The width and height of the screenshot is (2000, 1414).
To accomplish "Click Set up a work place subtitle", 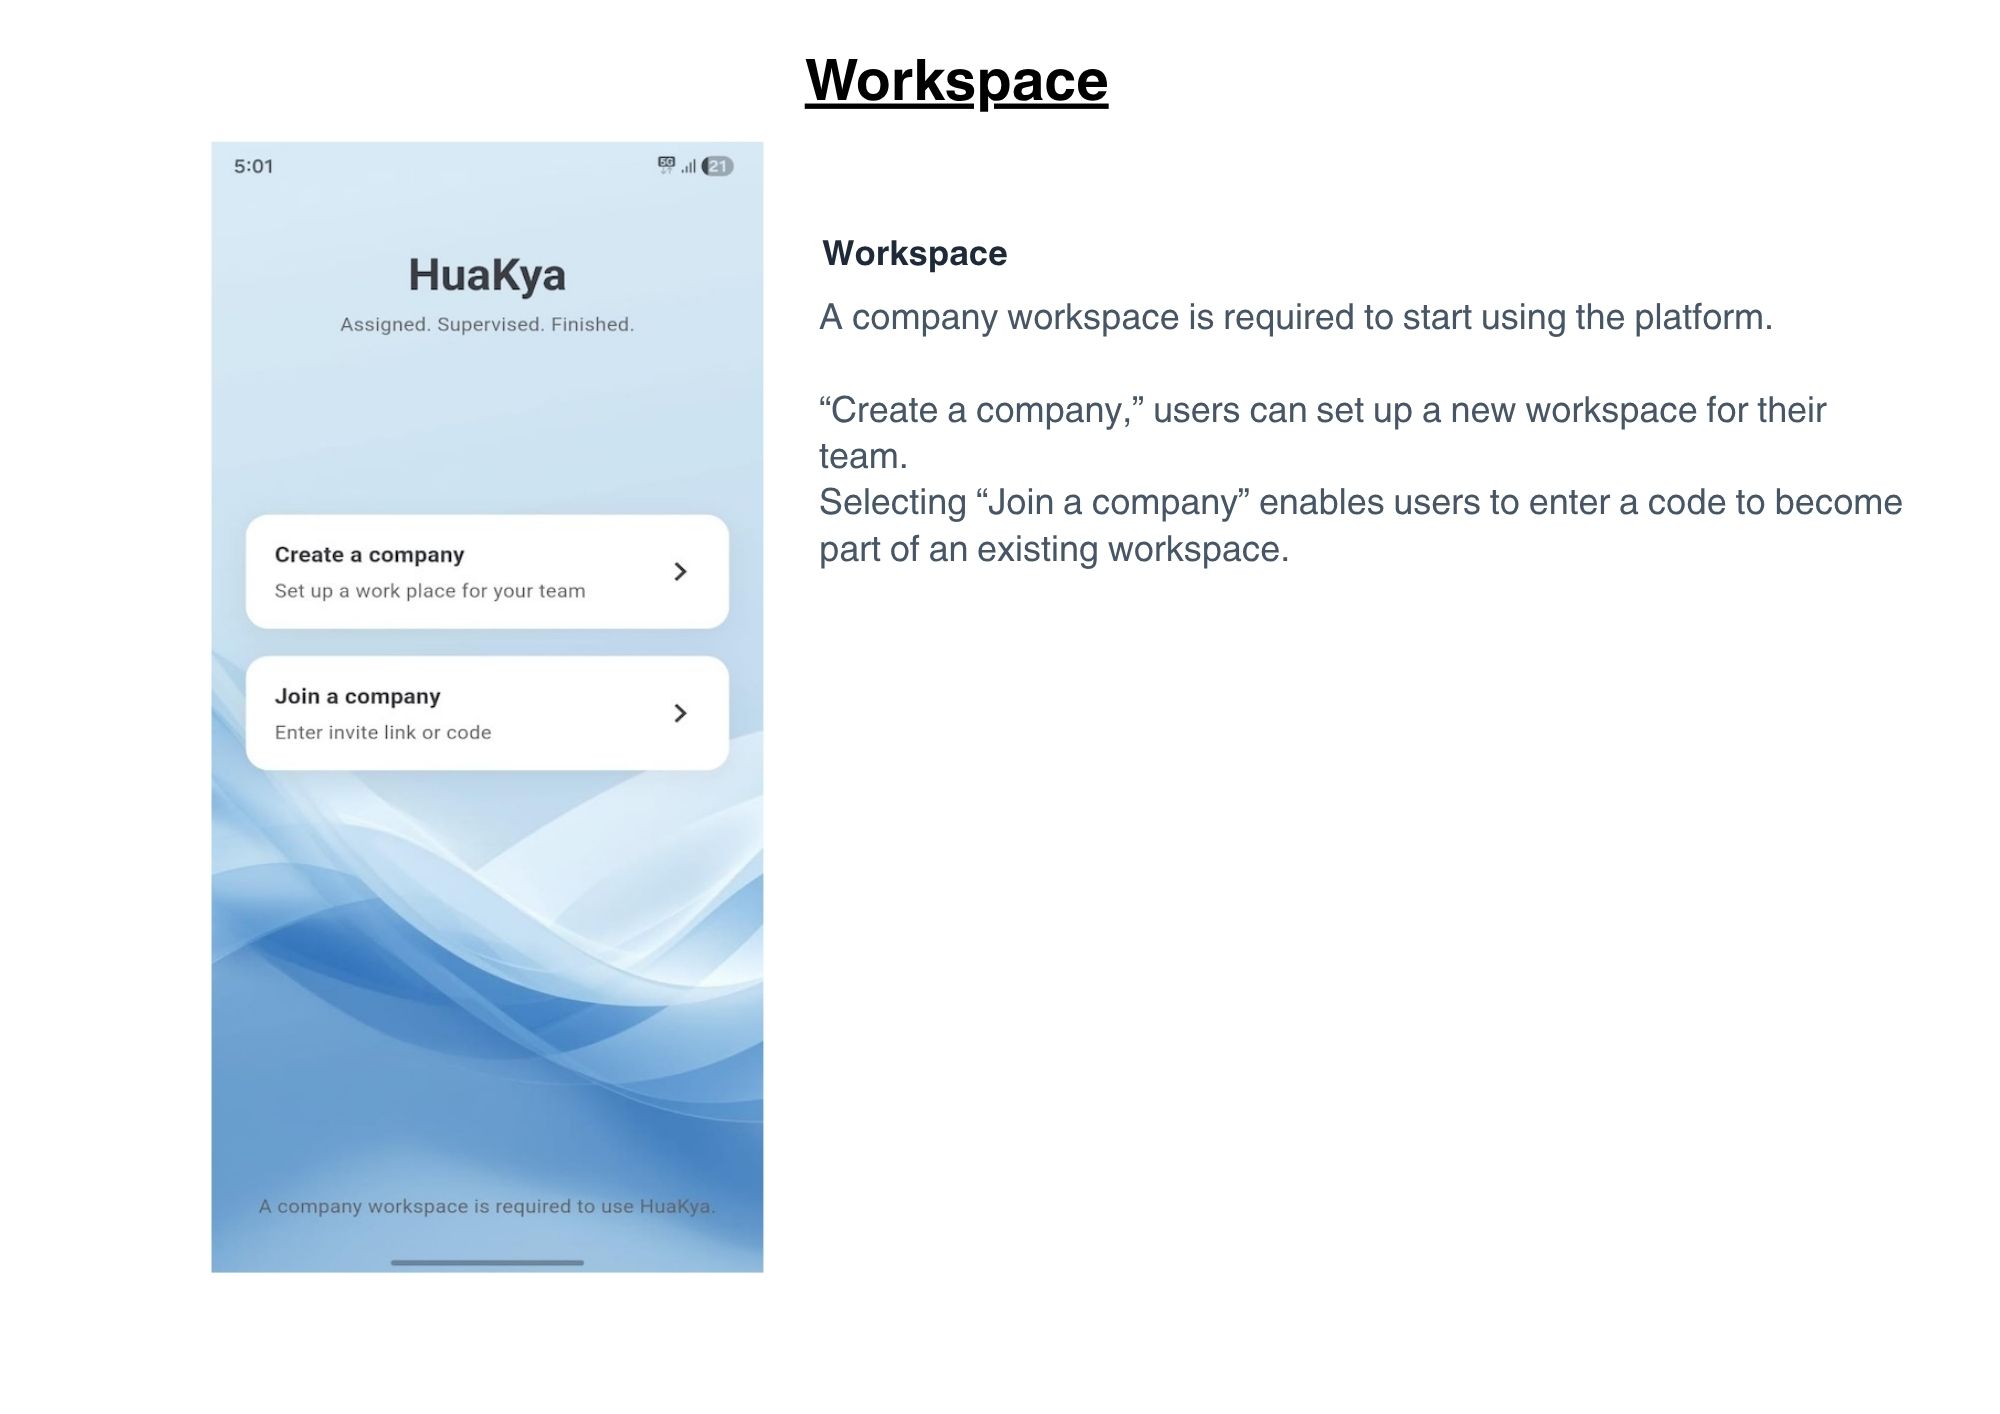I will click(x=430, y=591).
